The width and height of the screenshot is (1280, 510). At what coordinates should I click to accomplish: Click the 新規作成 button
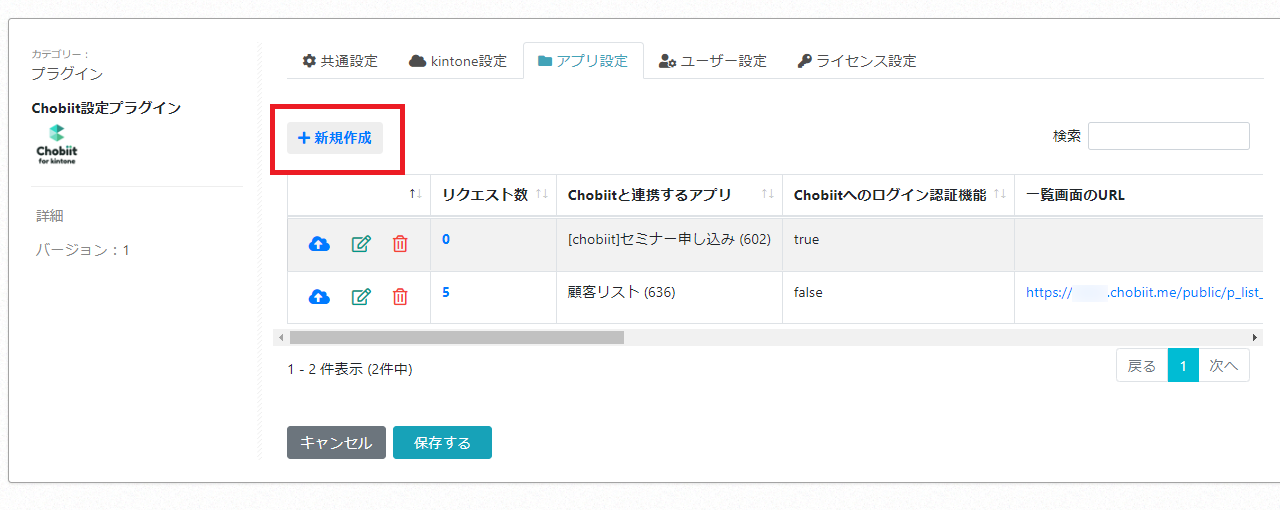pyautogui.click(x=335, y=138)
